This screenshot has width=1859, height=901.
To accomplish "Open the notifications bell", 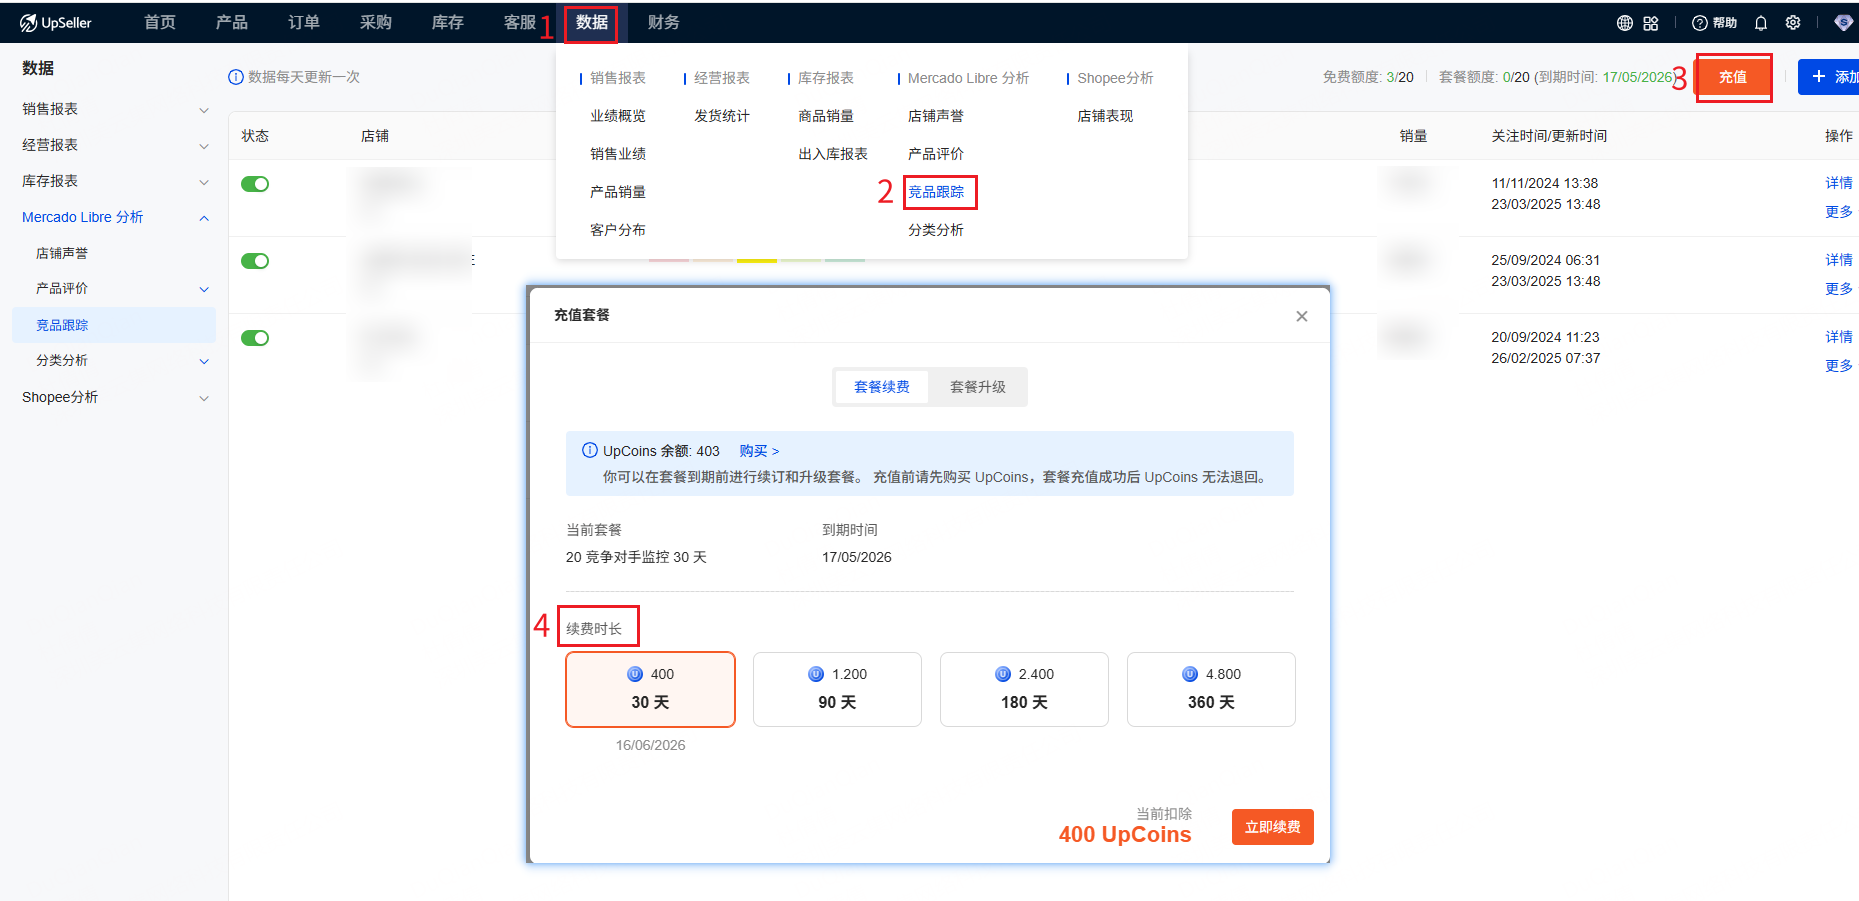I will point(1761,23).
